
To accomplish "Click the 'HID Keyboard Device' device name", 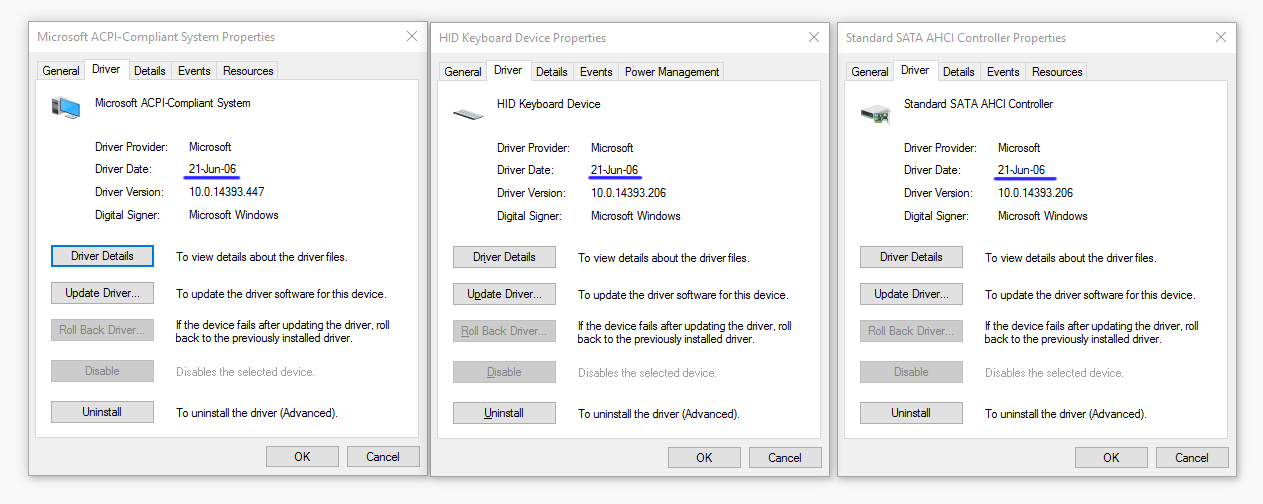I will point(548,104).
